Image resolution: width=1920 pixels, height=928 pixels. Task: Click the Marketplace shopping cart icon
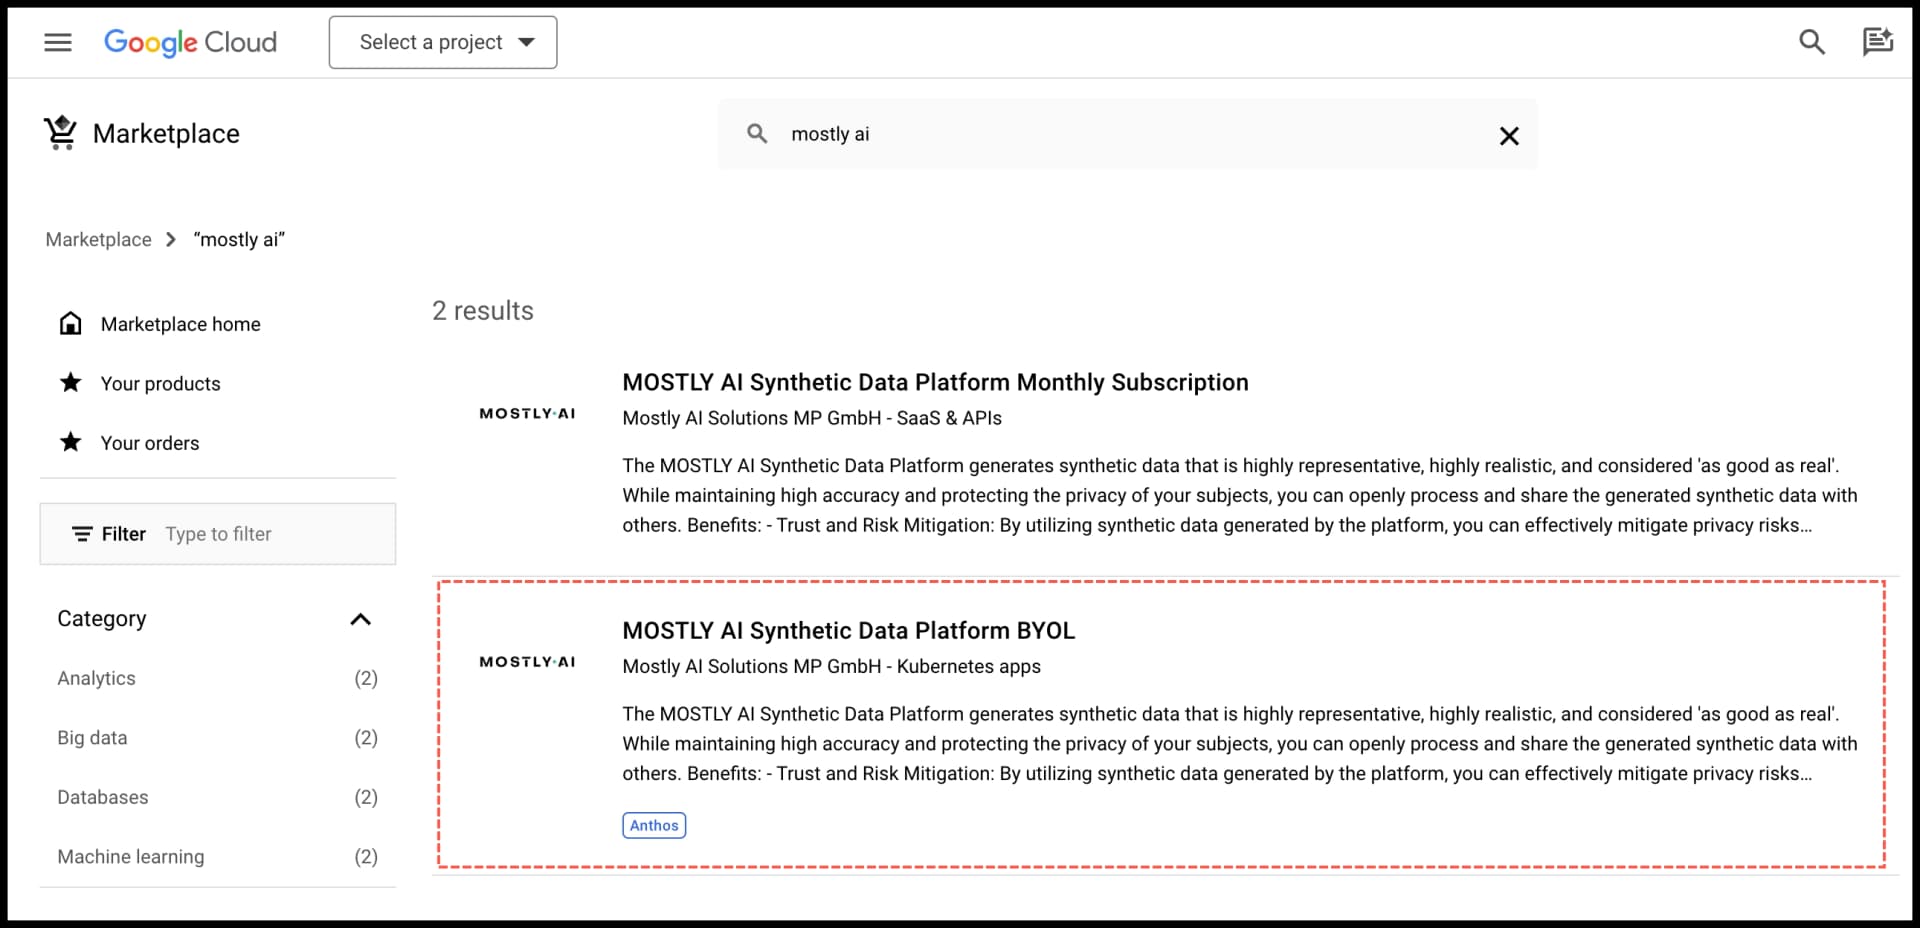point(60,132)
